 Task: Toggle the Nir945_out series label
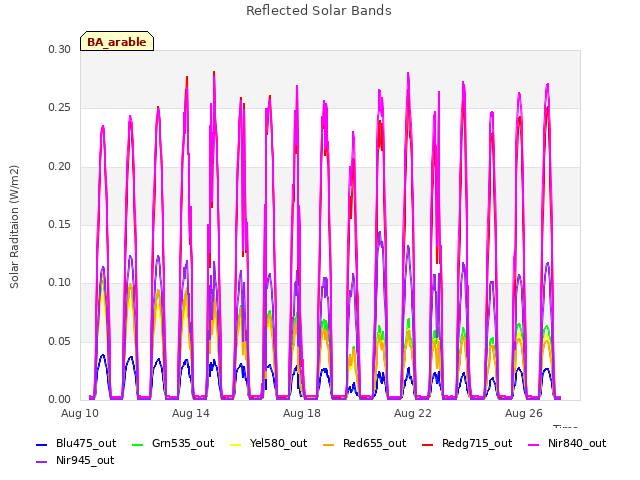(85, 460)
